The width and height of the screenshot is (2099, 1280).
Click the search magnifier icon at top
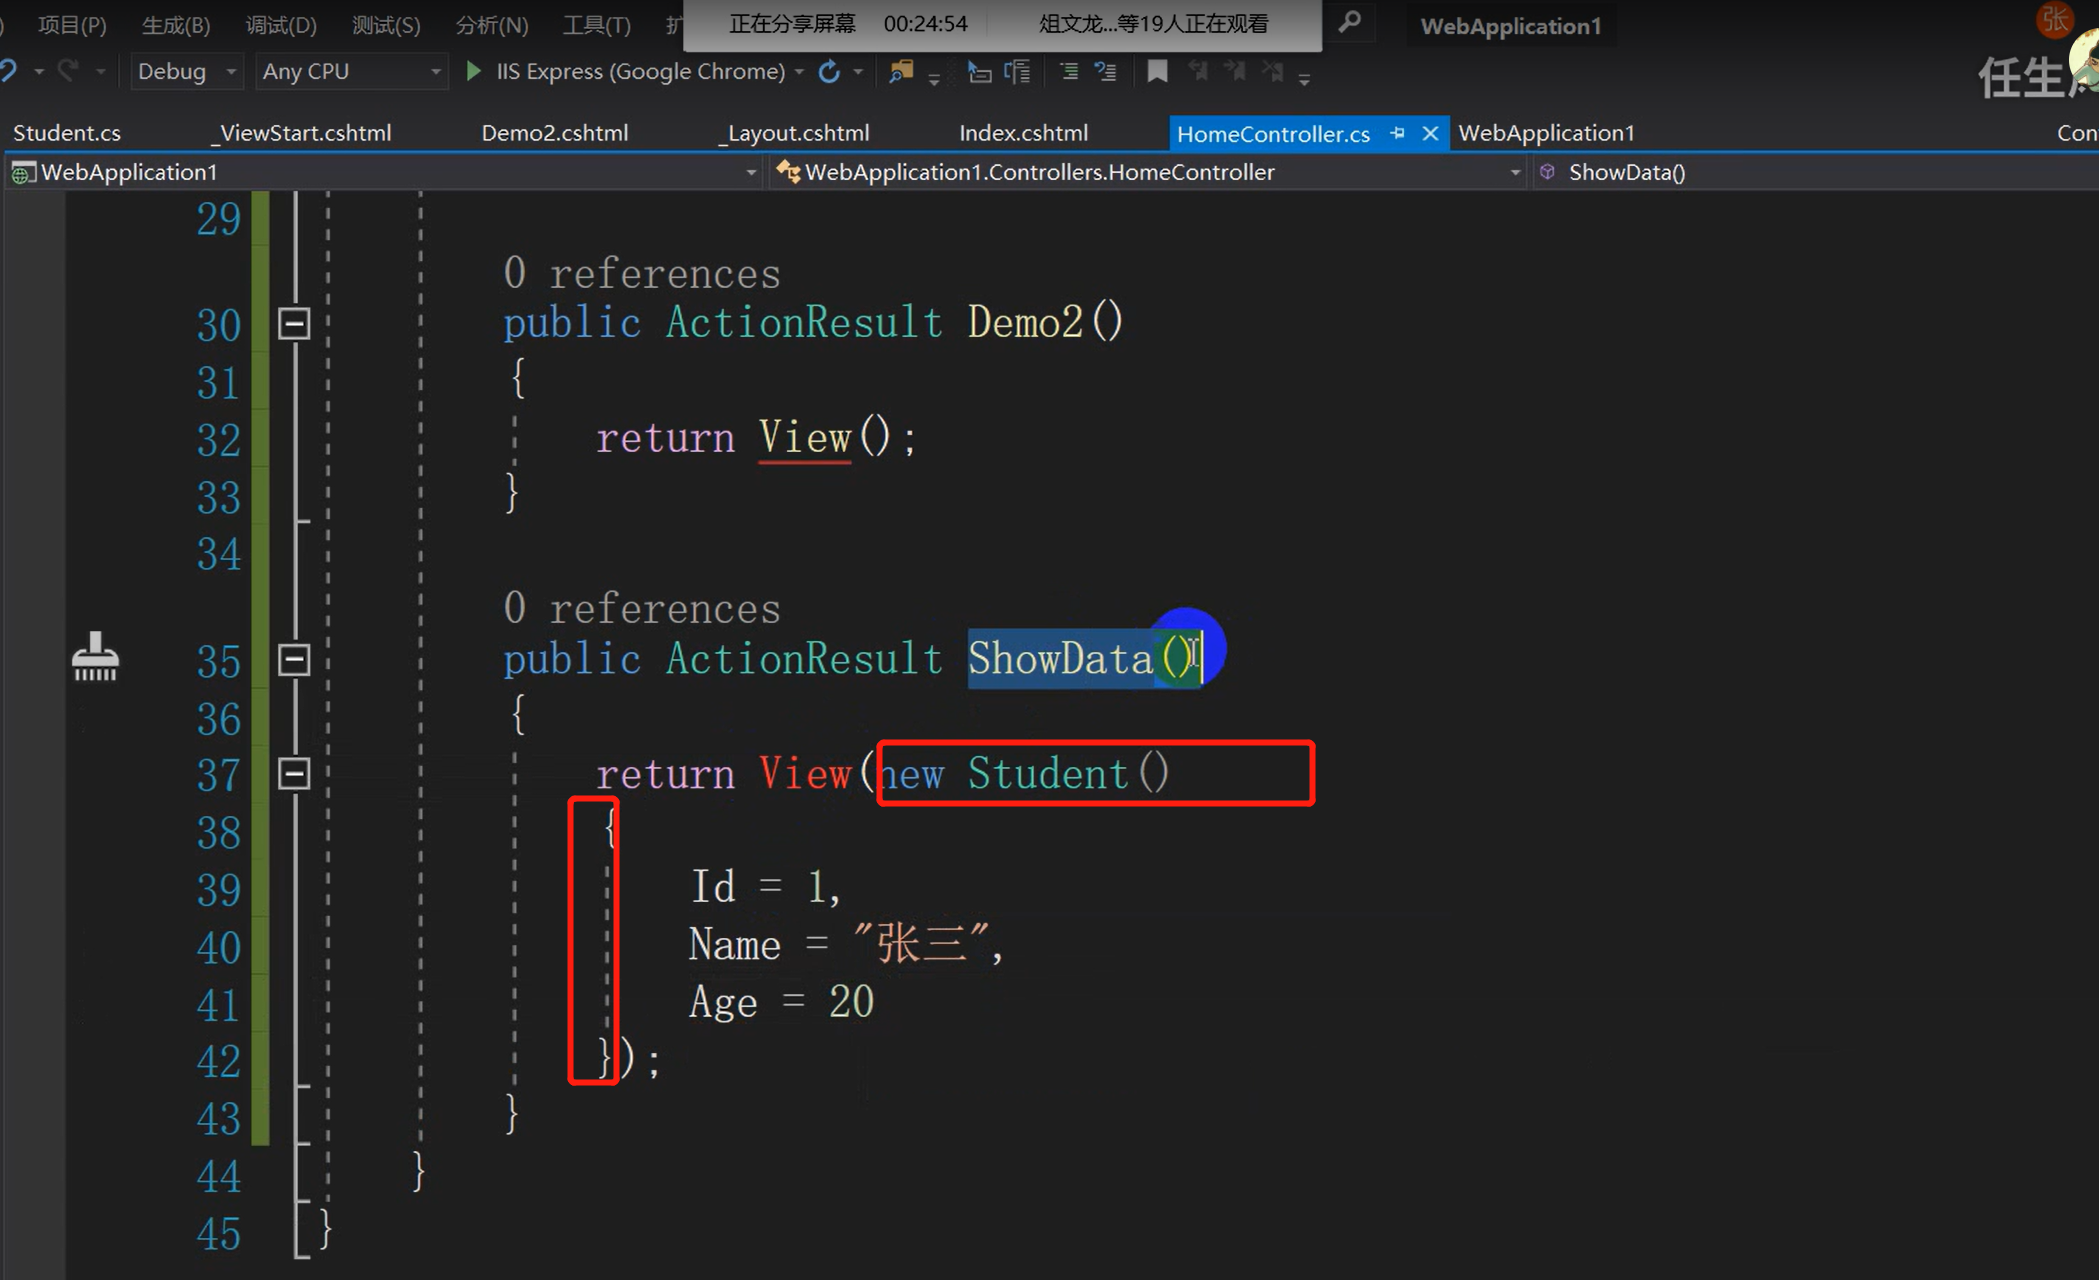click(1349, 22)
